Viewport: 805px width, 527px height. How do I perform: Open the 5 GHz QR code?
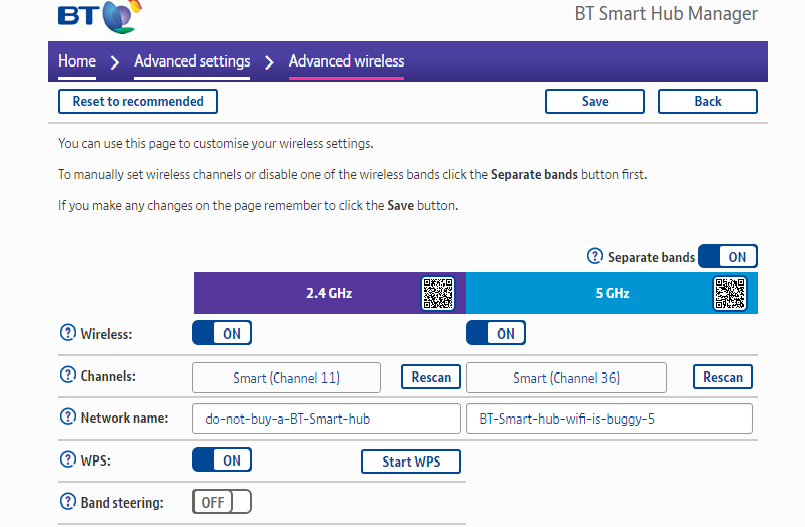point(730,294)
